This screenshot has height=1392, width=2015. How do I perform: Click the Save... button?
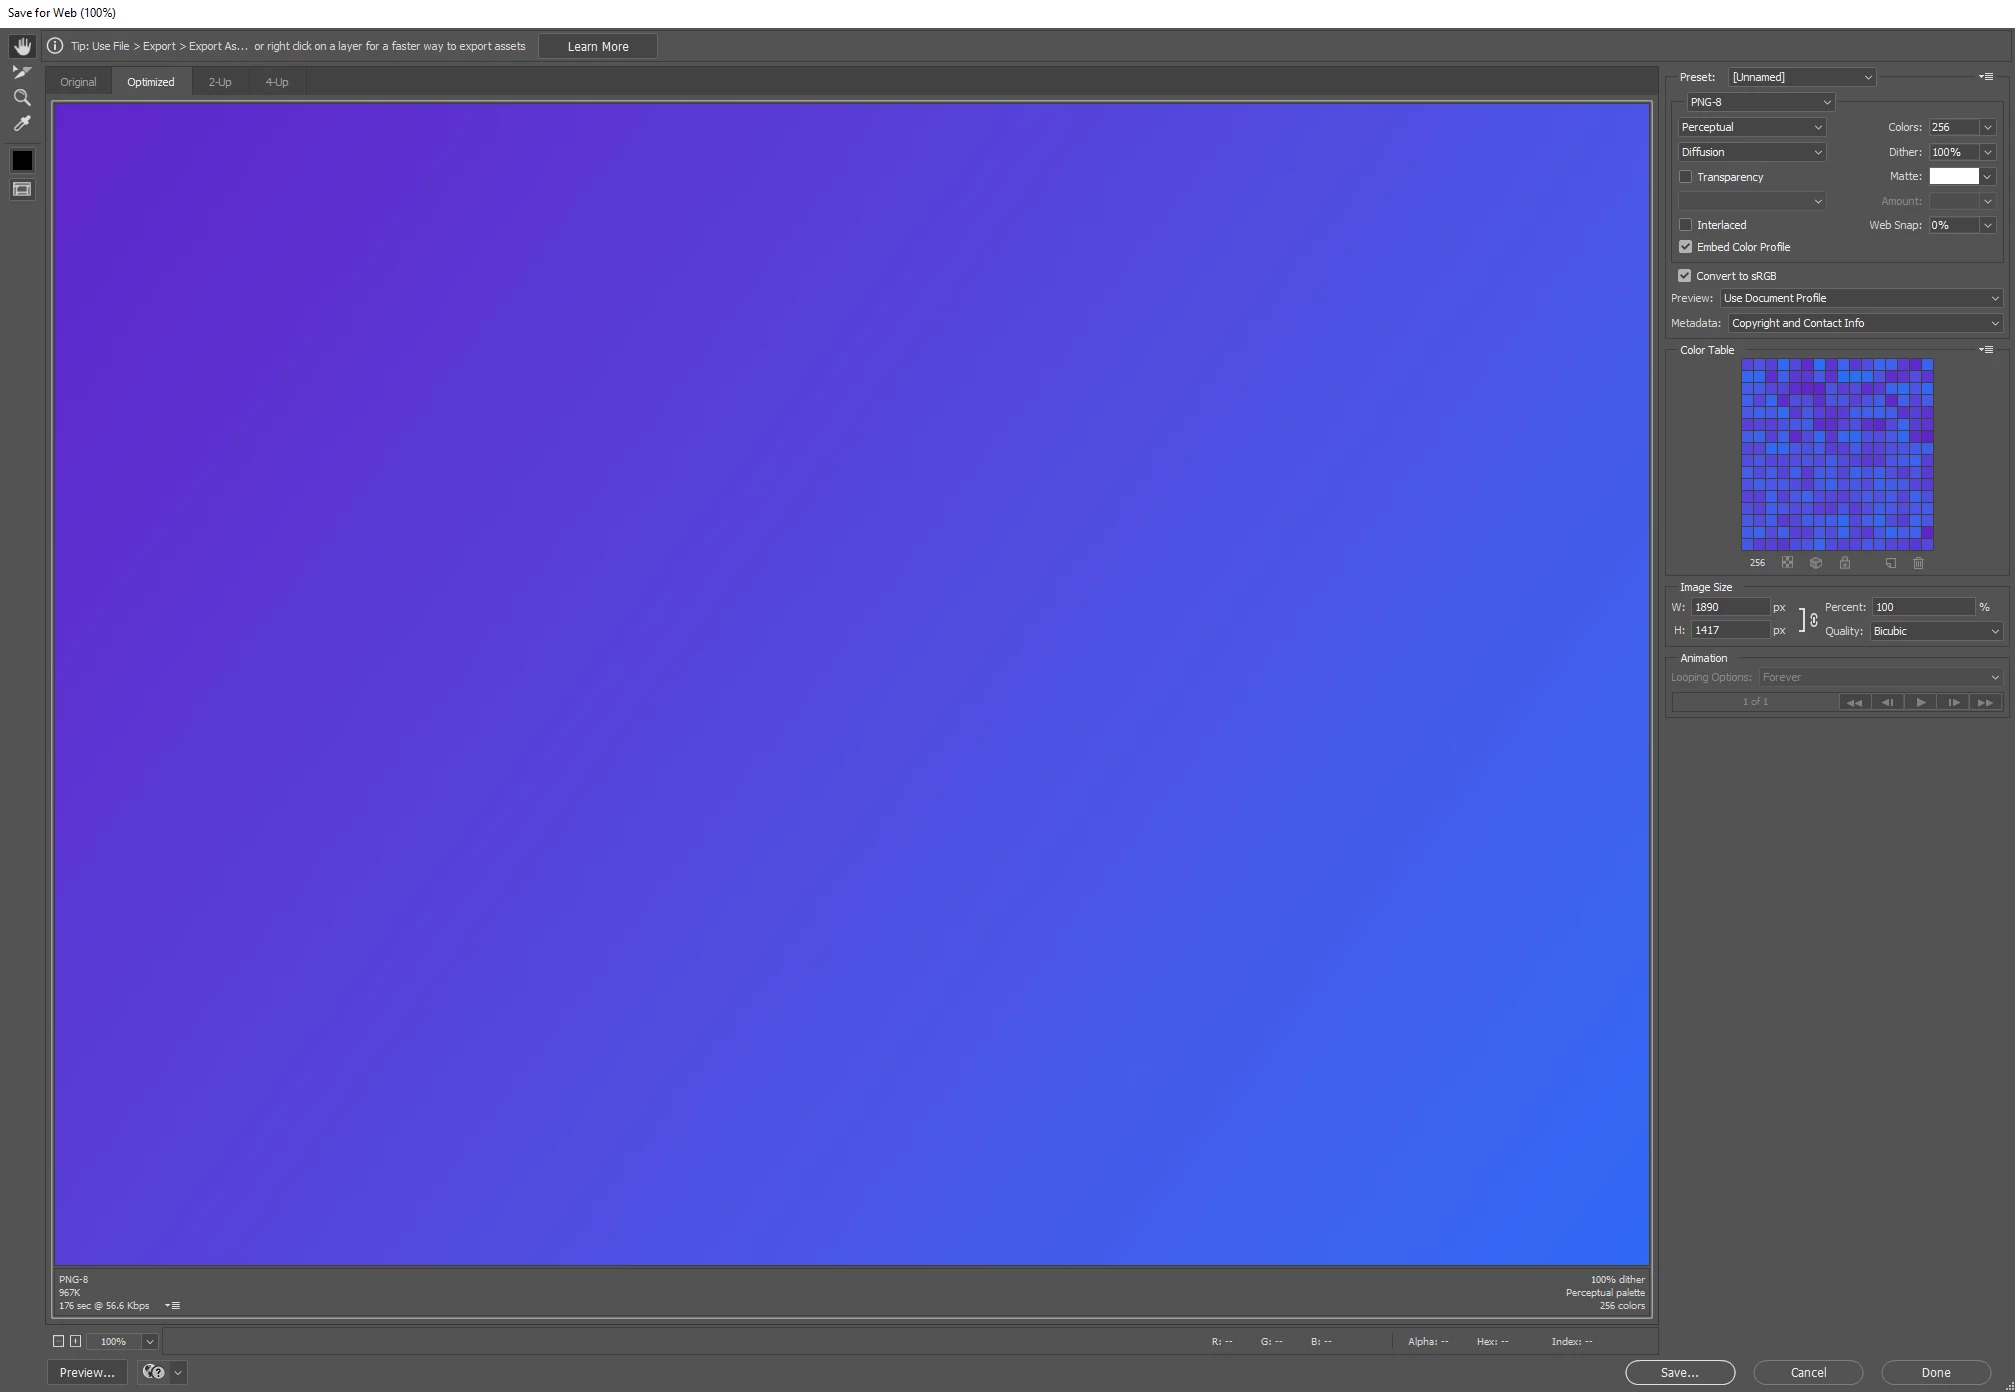coord(1679,1372)
